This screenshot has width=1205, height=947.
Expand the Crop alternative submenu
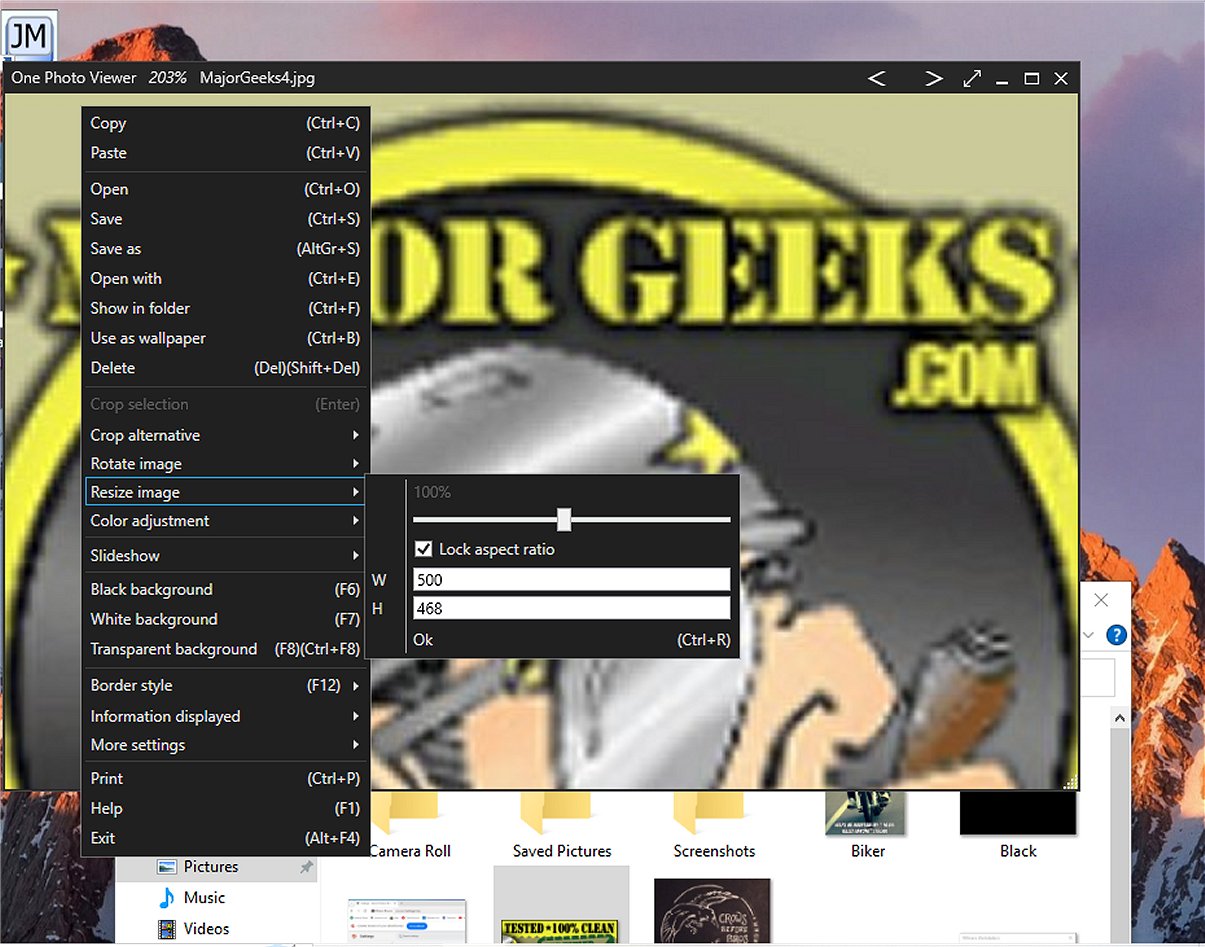point(225,435)
